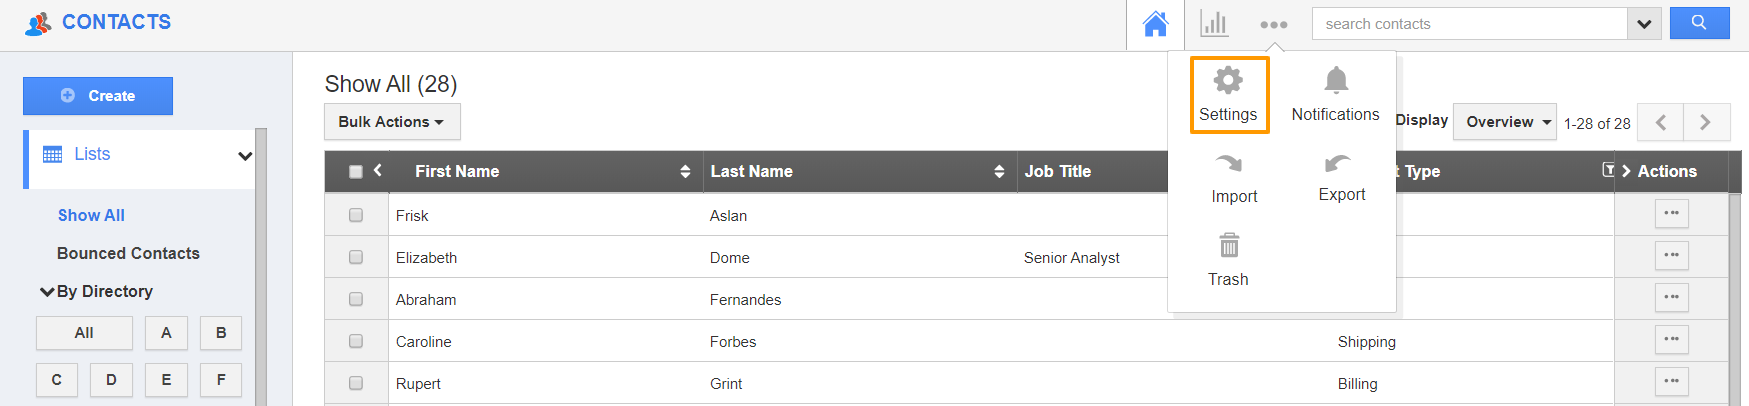This screenshot has width=1749, height=406.
Task: Go to the home icon
Action: [1156, 24]
